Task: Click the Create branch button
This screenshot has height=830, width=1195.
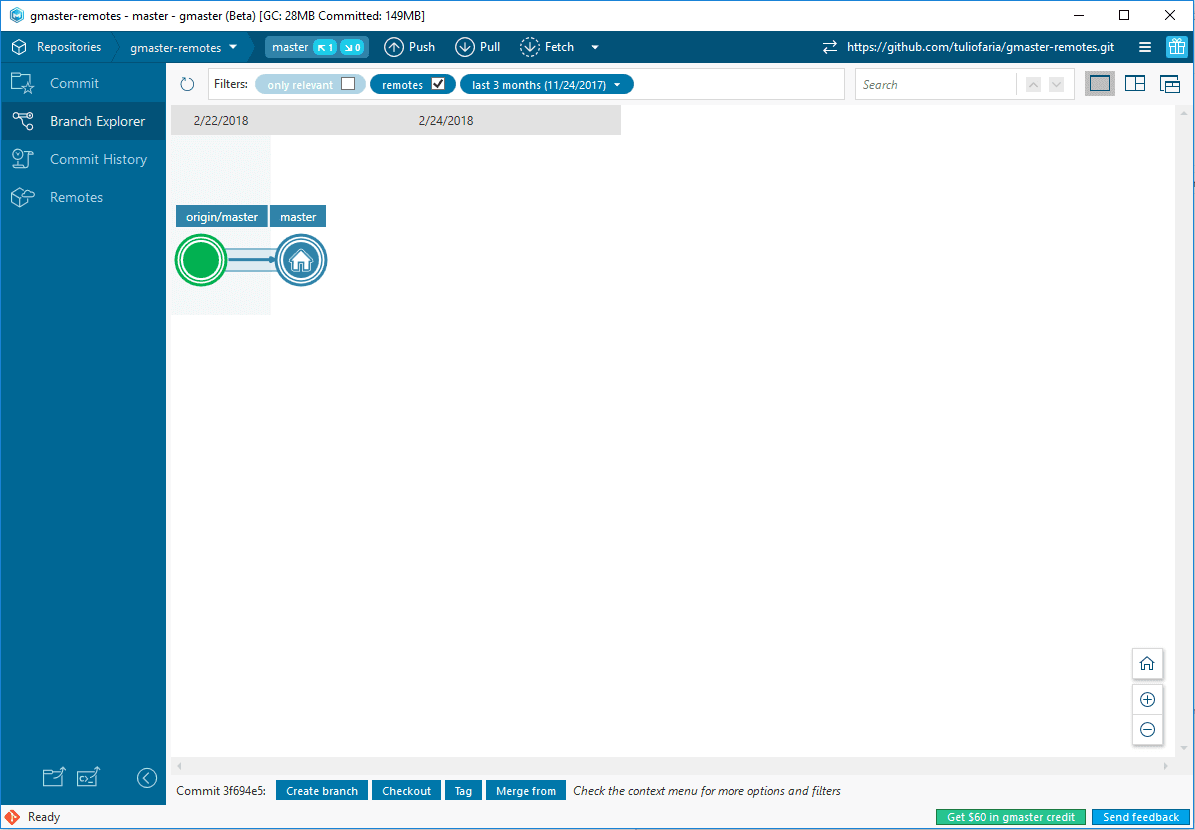Action: (x=322, y=791)
